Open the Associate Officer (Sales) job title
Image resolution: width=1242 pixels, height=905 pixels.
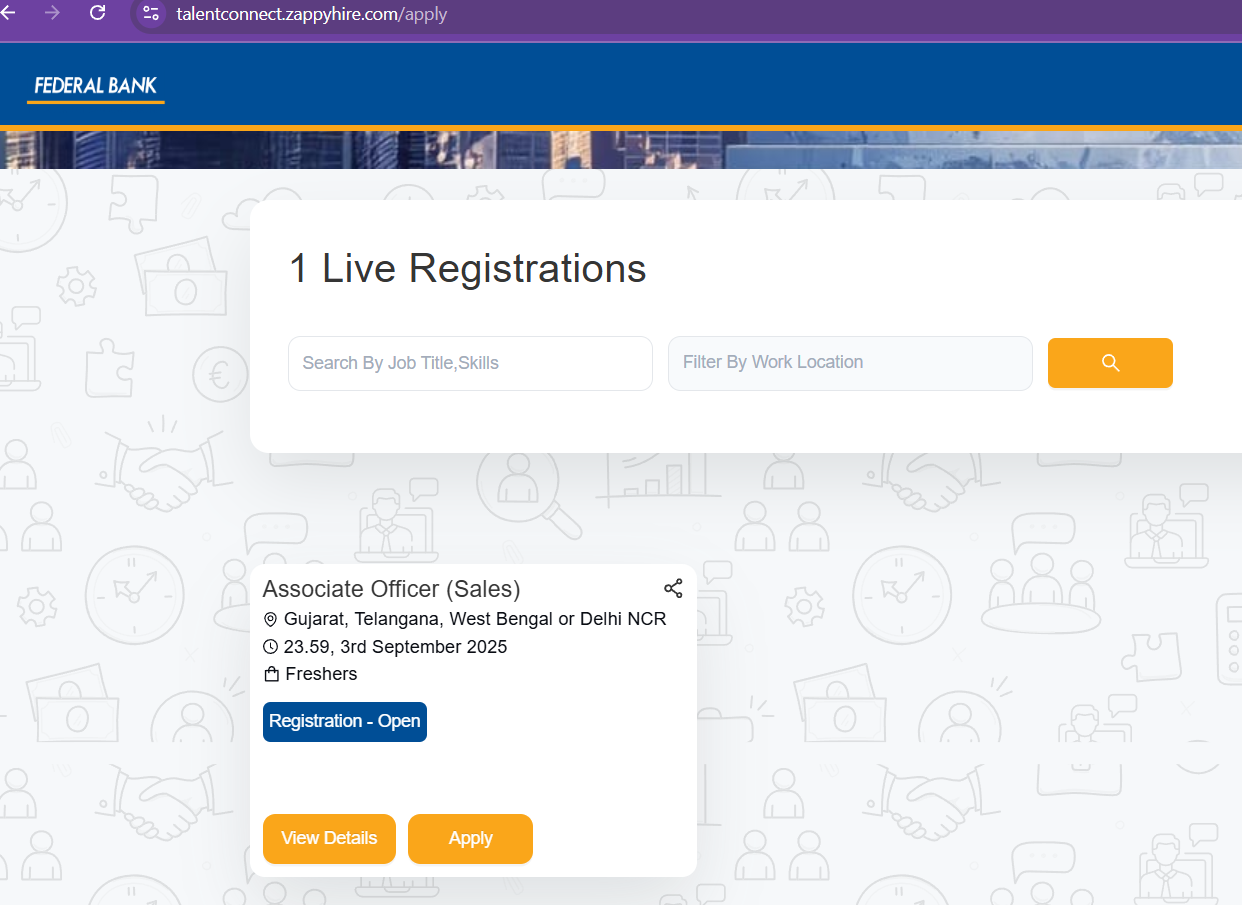pyautogui.click(x=391, y=589)
